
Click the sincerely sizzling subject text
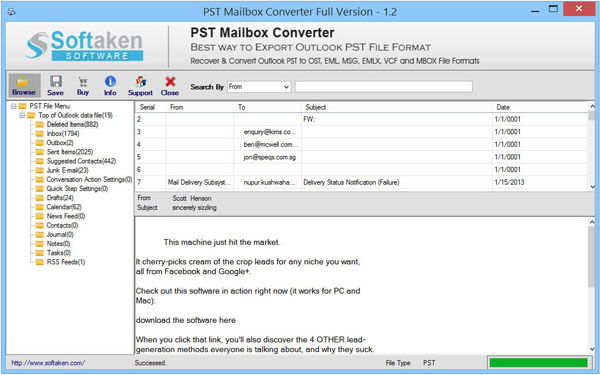point(194,207)
